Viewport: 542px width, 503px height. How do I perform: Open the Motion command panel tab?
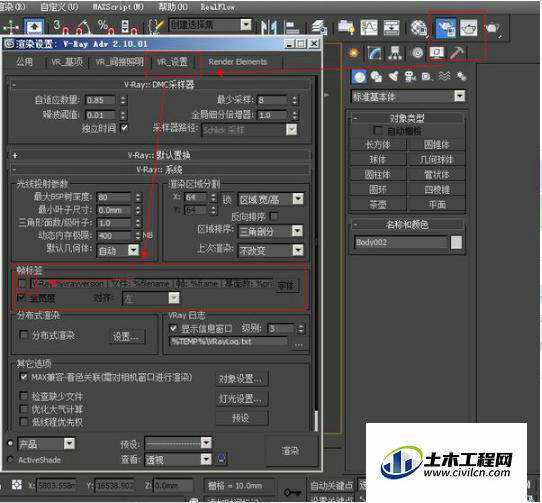click(x=417, y=53)
